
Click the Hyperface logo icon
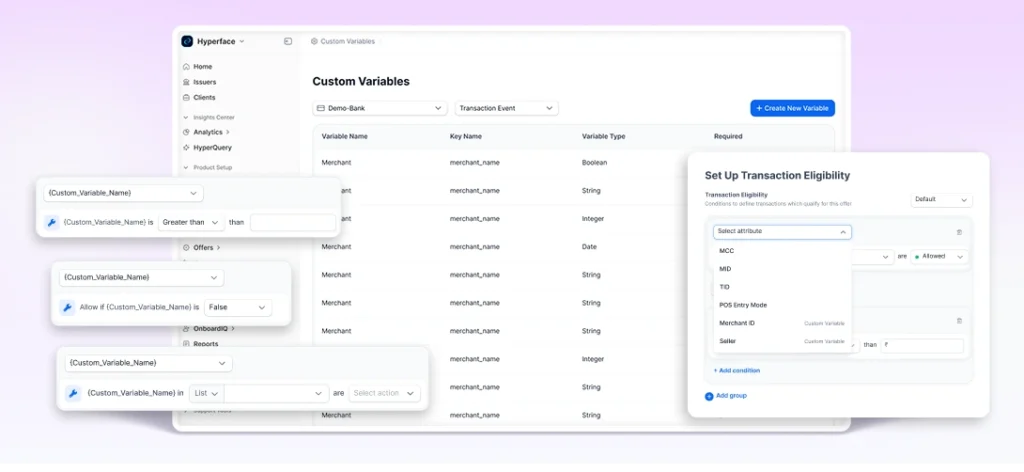point(187,41)
